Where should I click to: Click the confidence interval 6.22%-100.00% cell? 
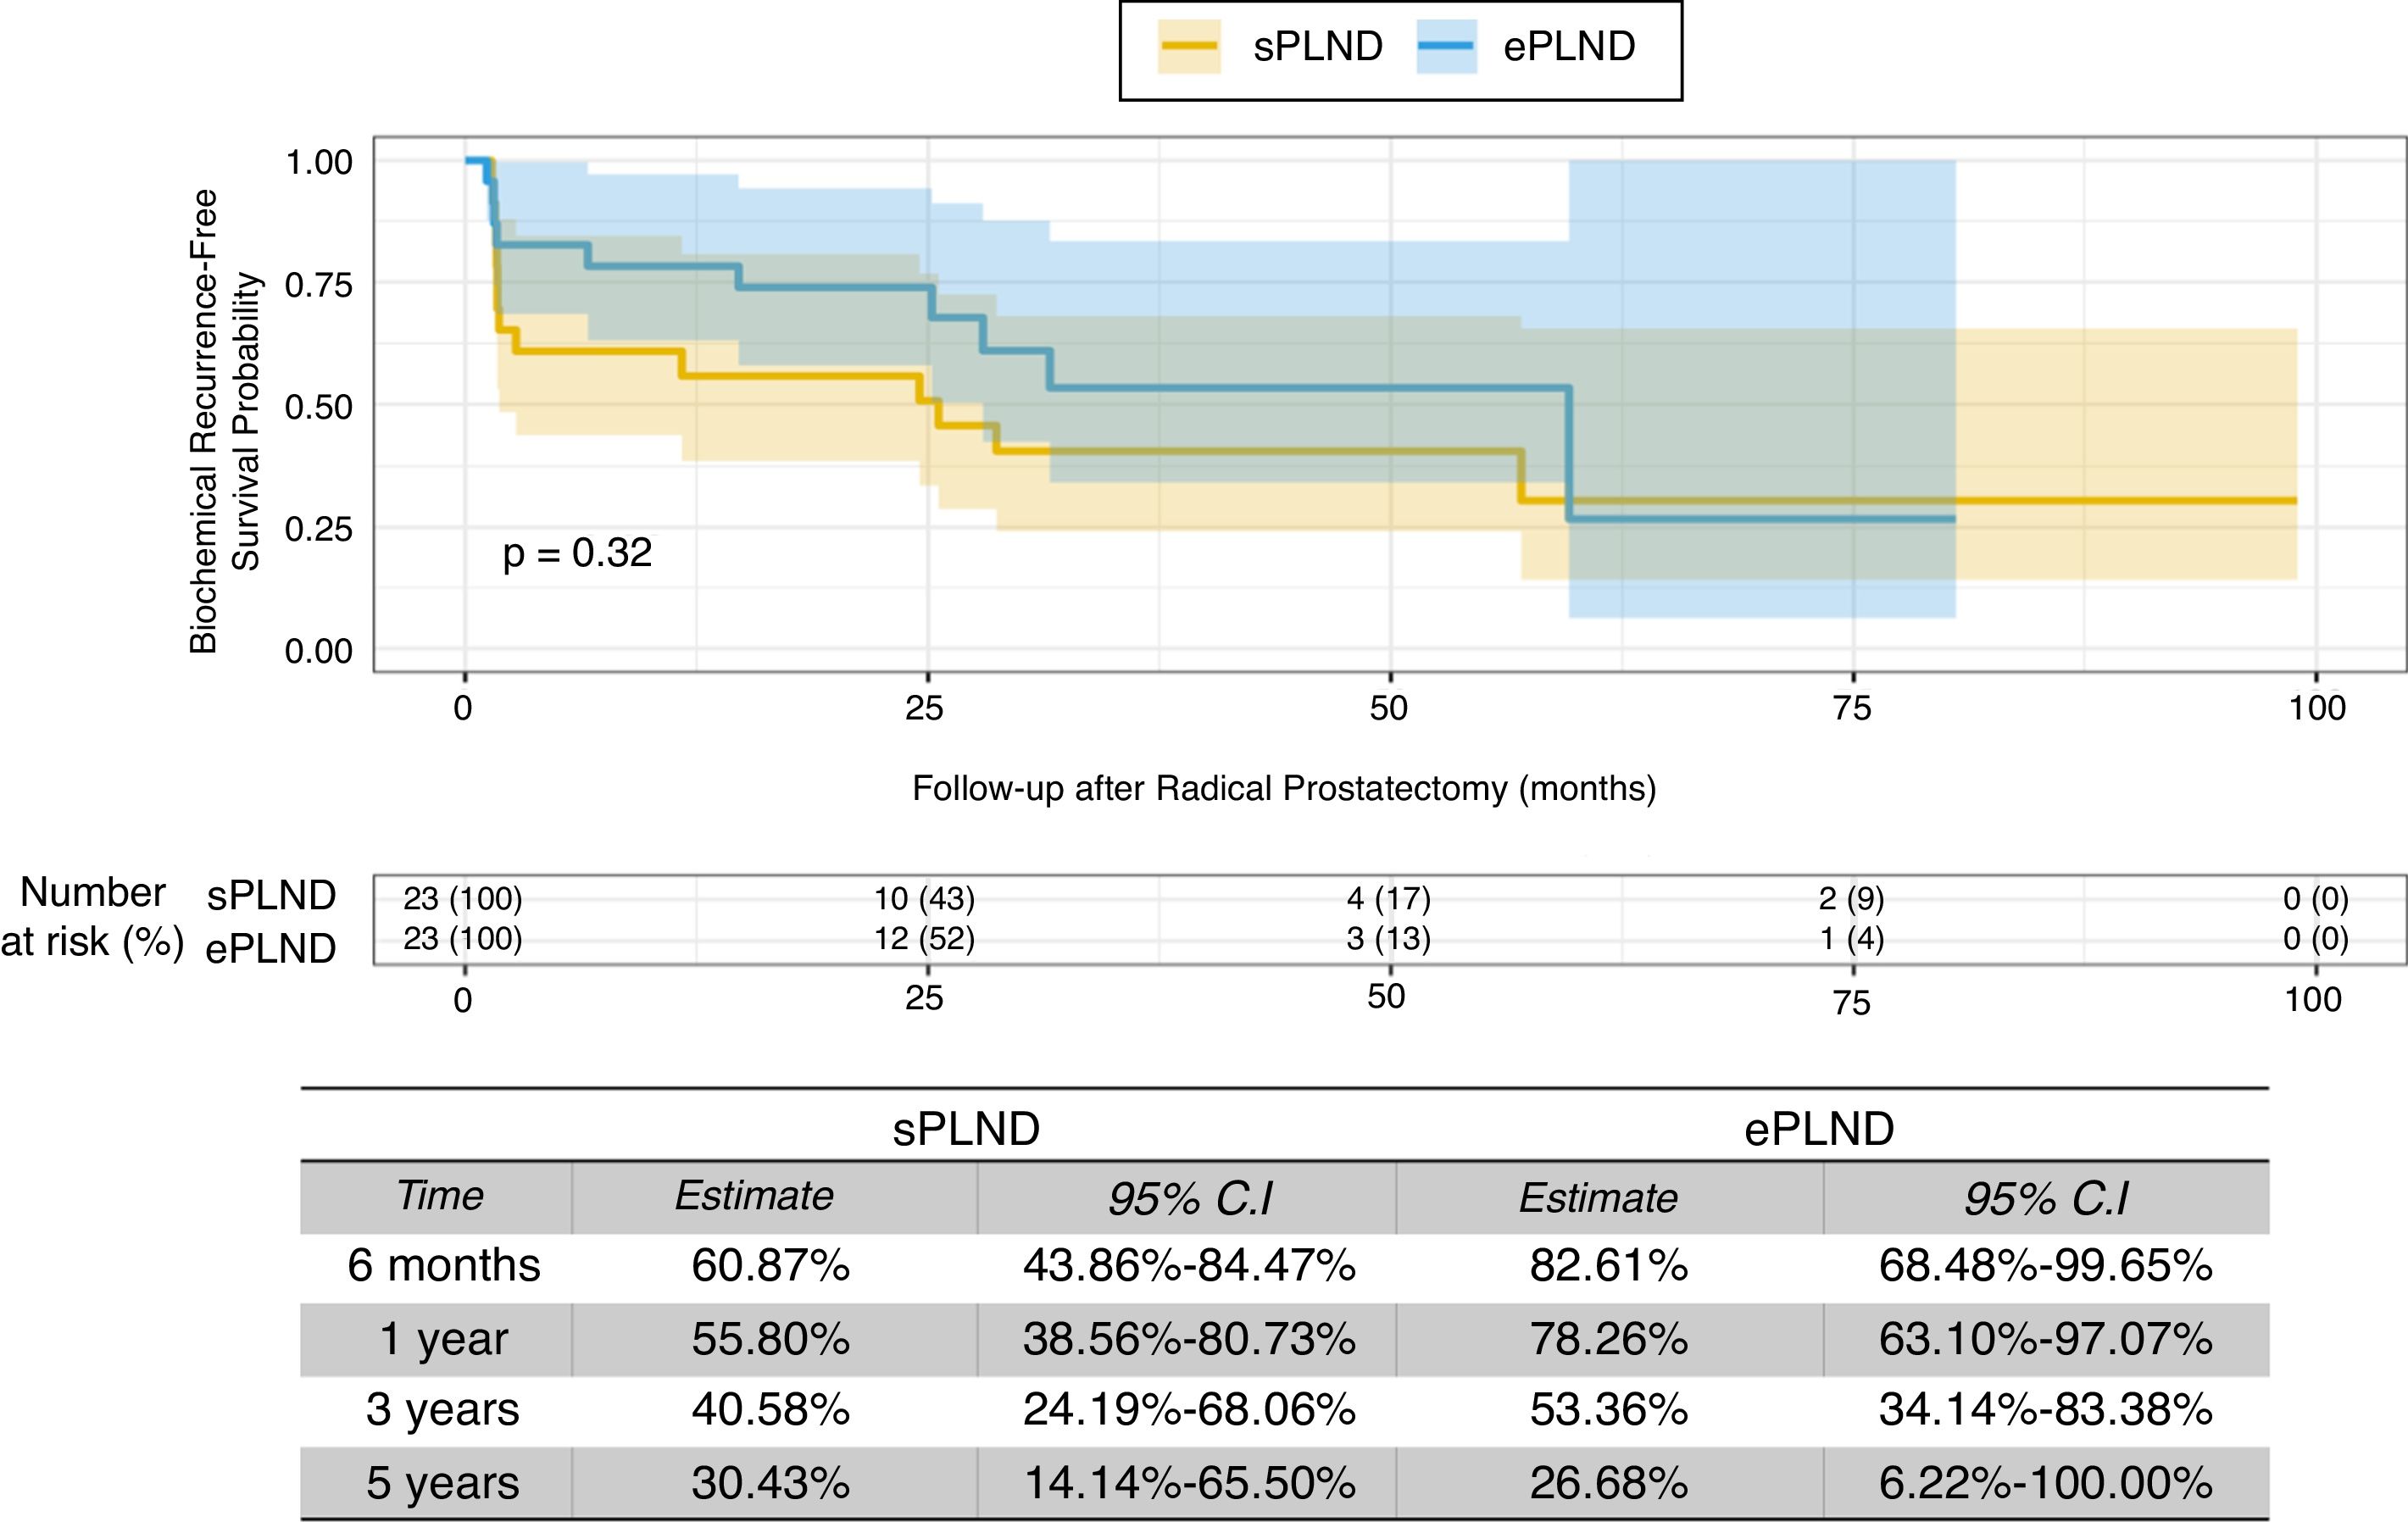pos(2045,1483)
